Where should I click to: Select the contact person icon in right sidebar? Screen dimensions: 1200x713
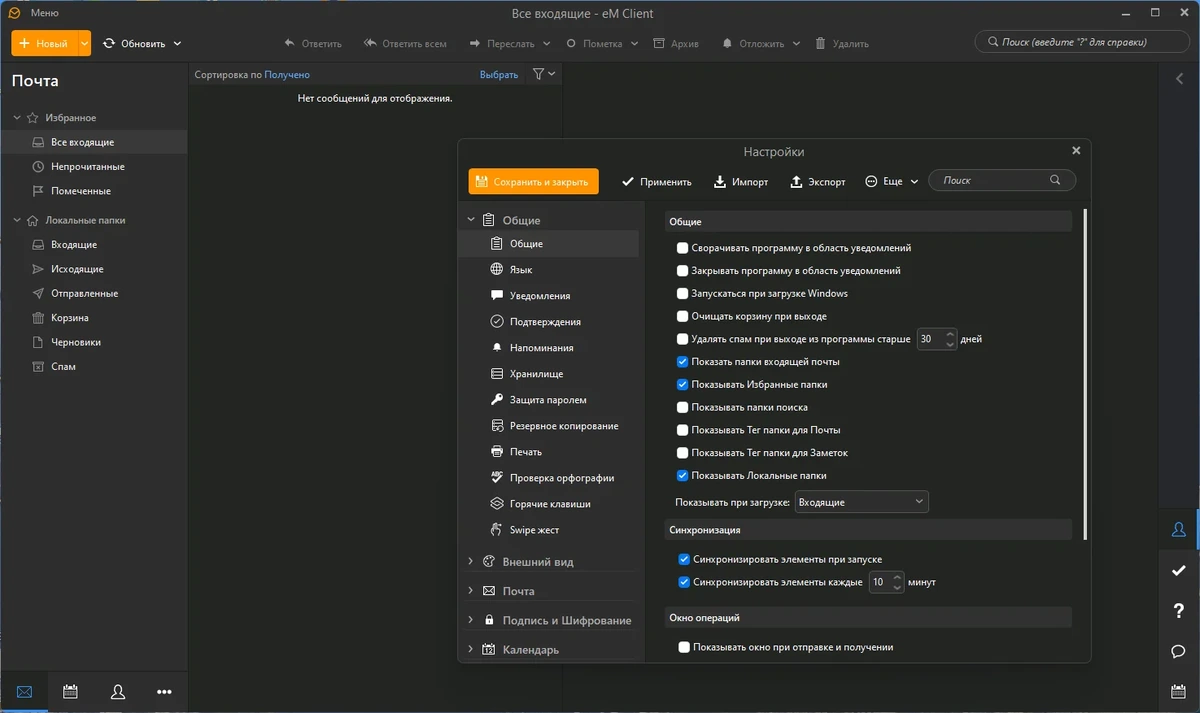[1178, 529]
